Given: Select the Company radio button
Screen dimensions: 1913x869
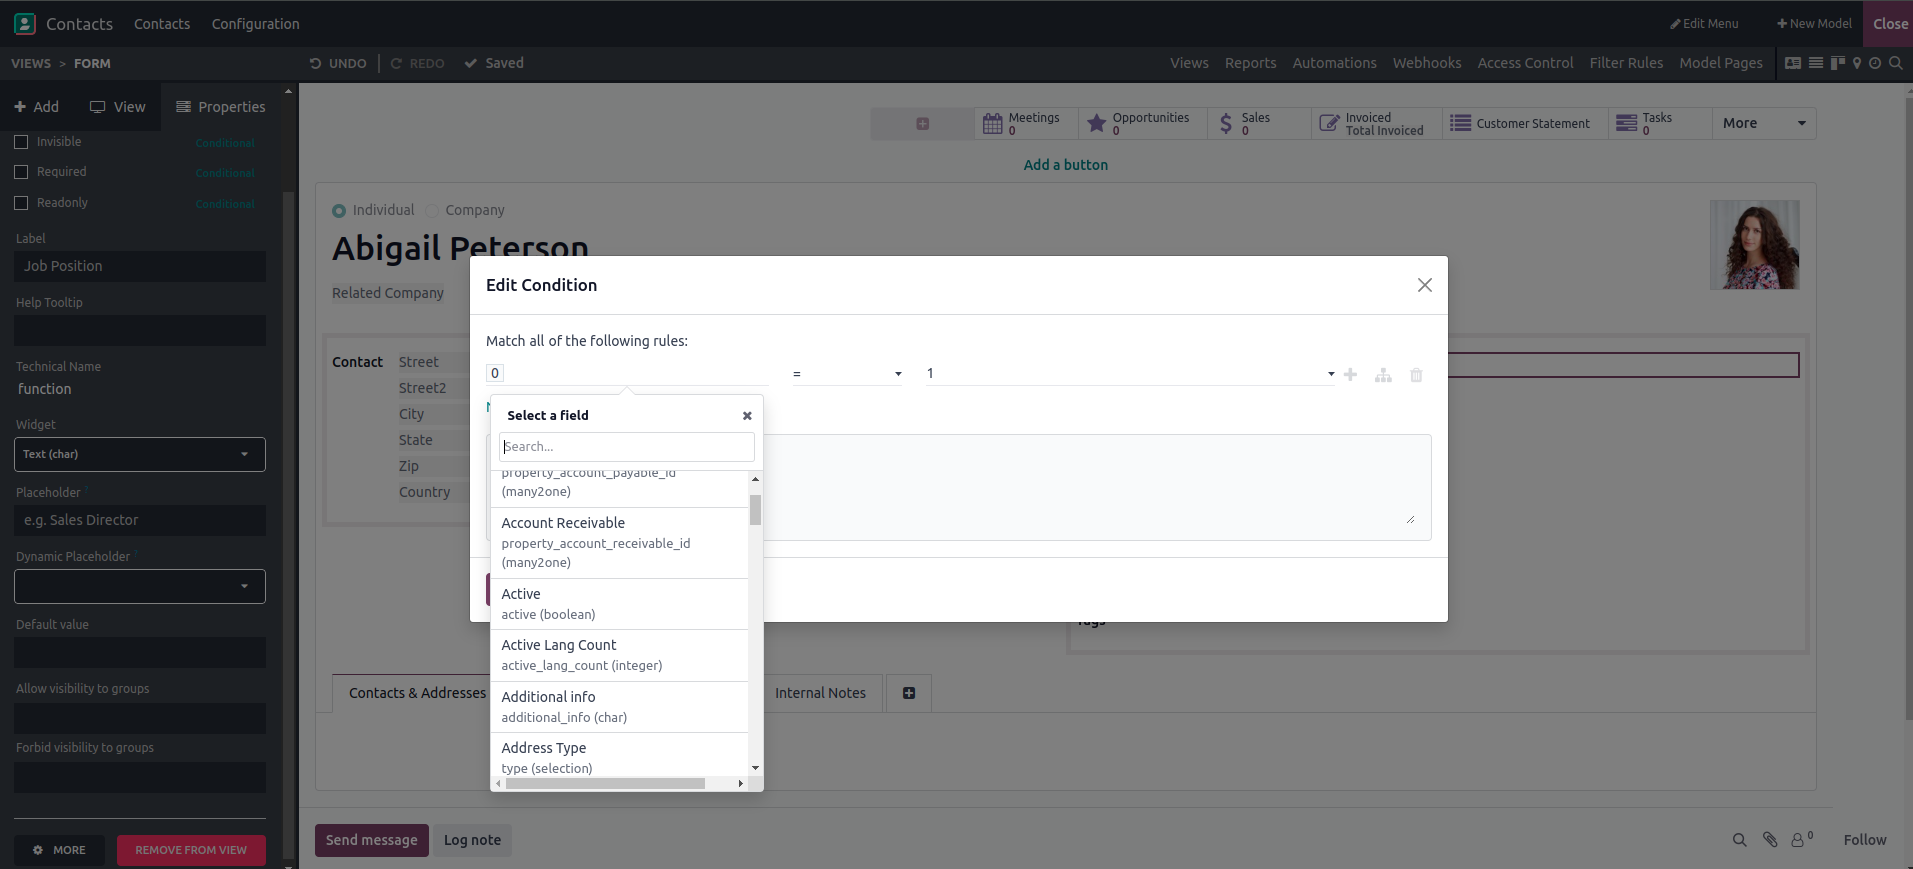Looking at the screenshot, I should [x=432, y=211].
